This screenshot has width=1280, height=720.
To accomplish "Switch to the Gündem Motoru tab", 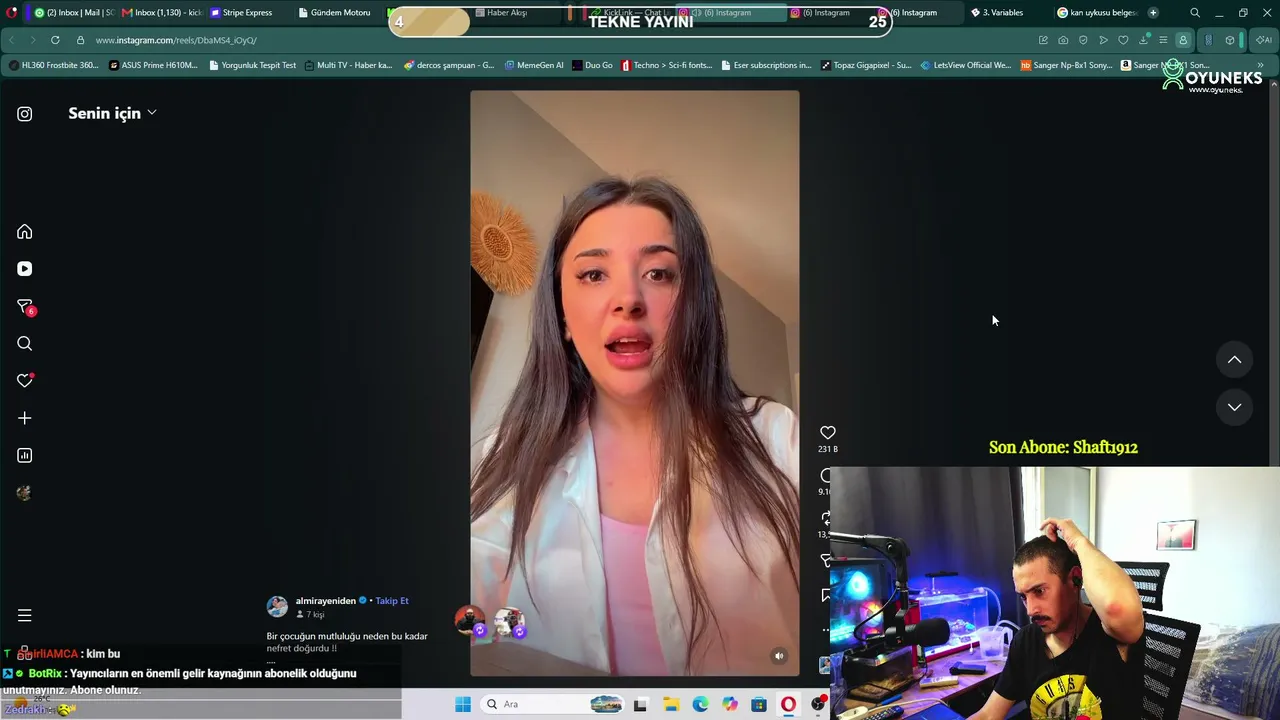I will point(337,13).
